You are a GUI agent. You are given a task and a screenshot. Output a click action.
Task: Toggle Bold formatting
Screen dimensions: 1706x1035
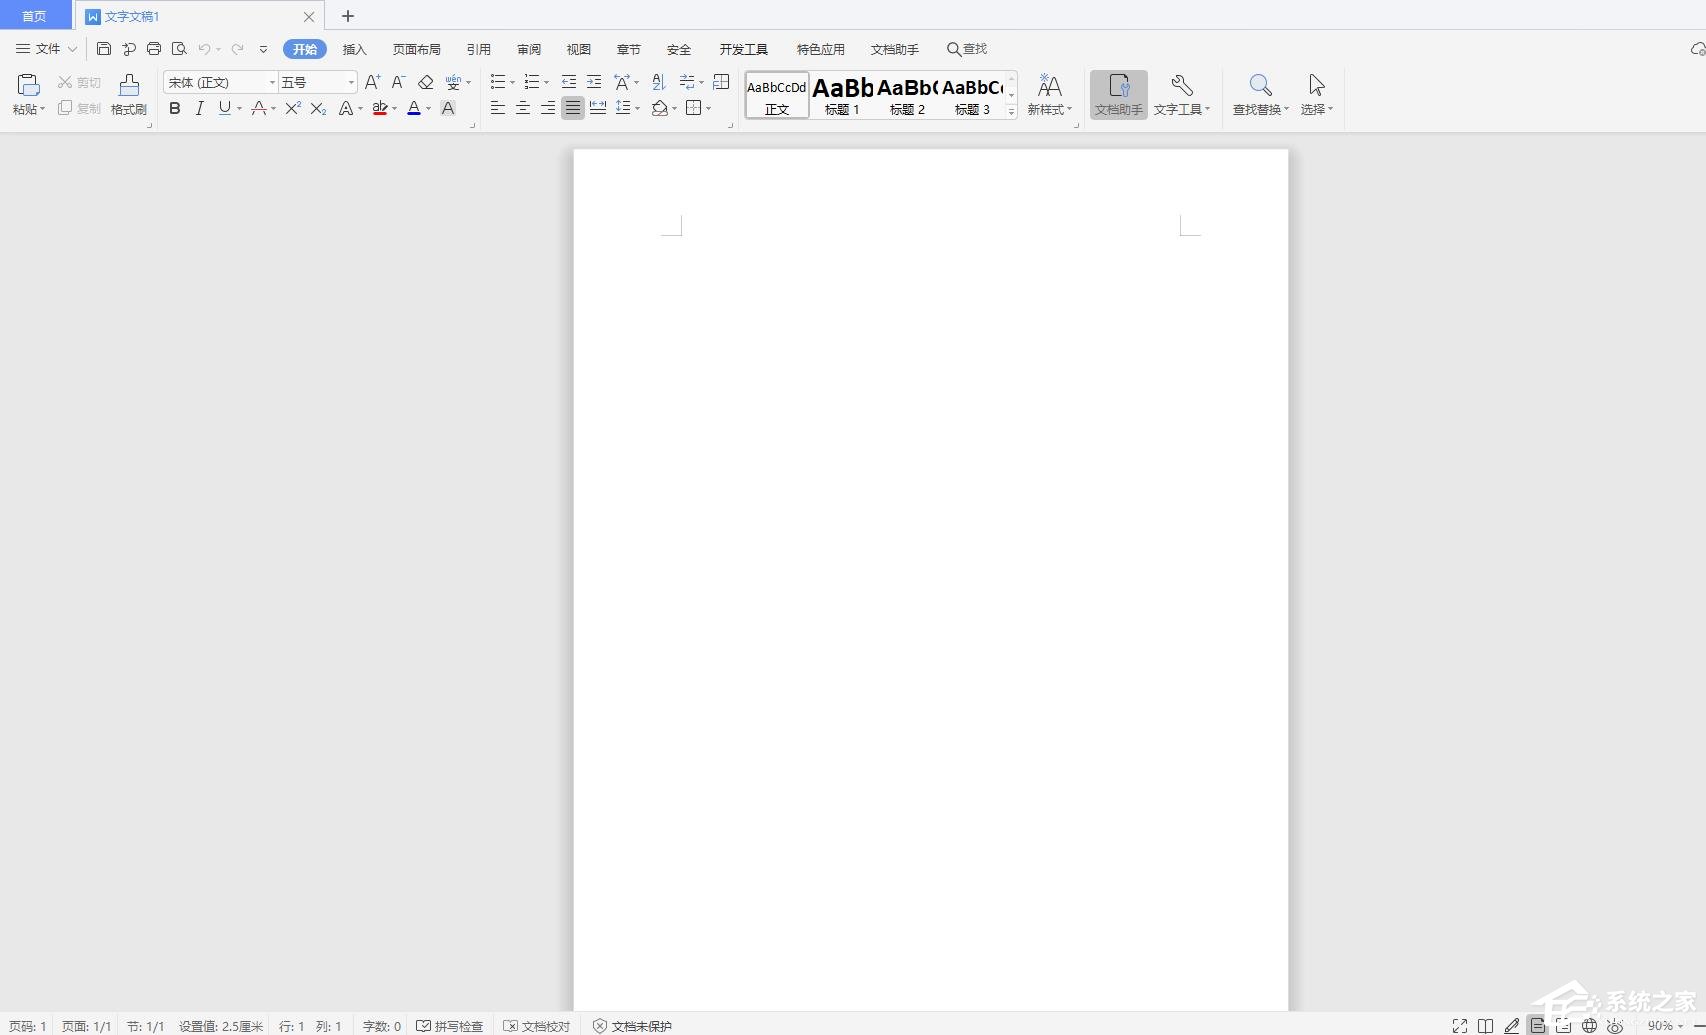coord(175,108)
